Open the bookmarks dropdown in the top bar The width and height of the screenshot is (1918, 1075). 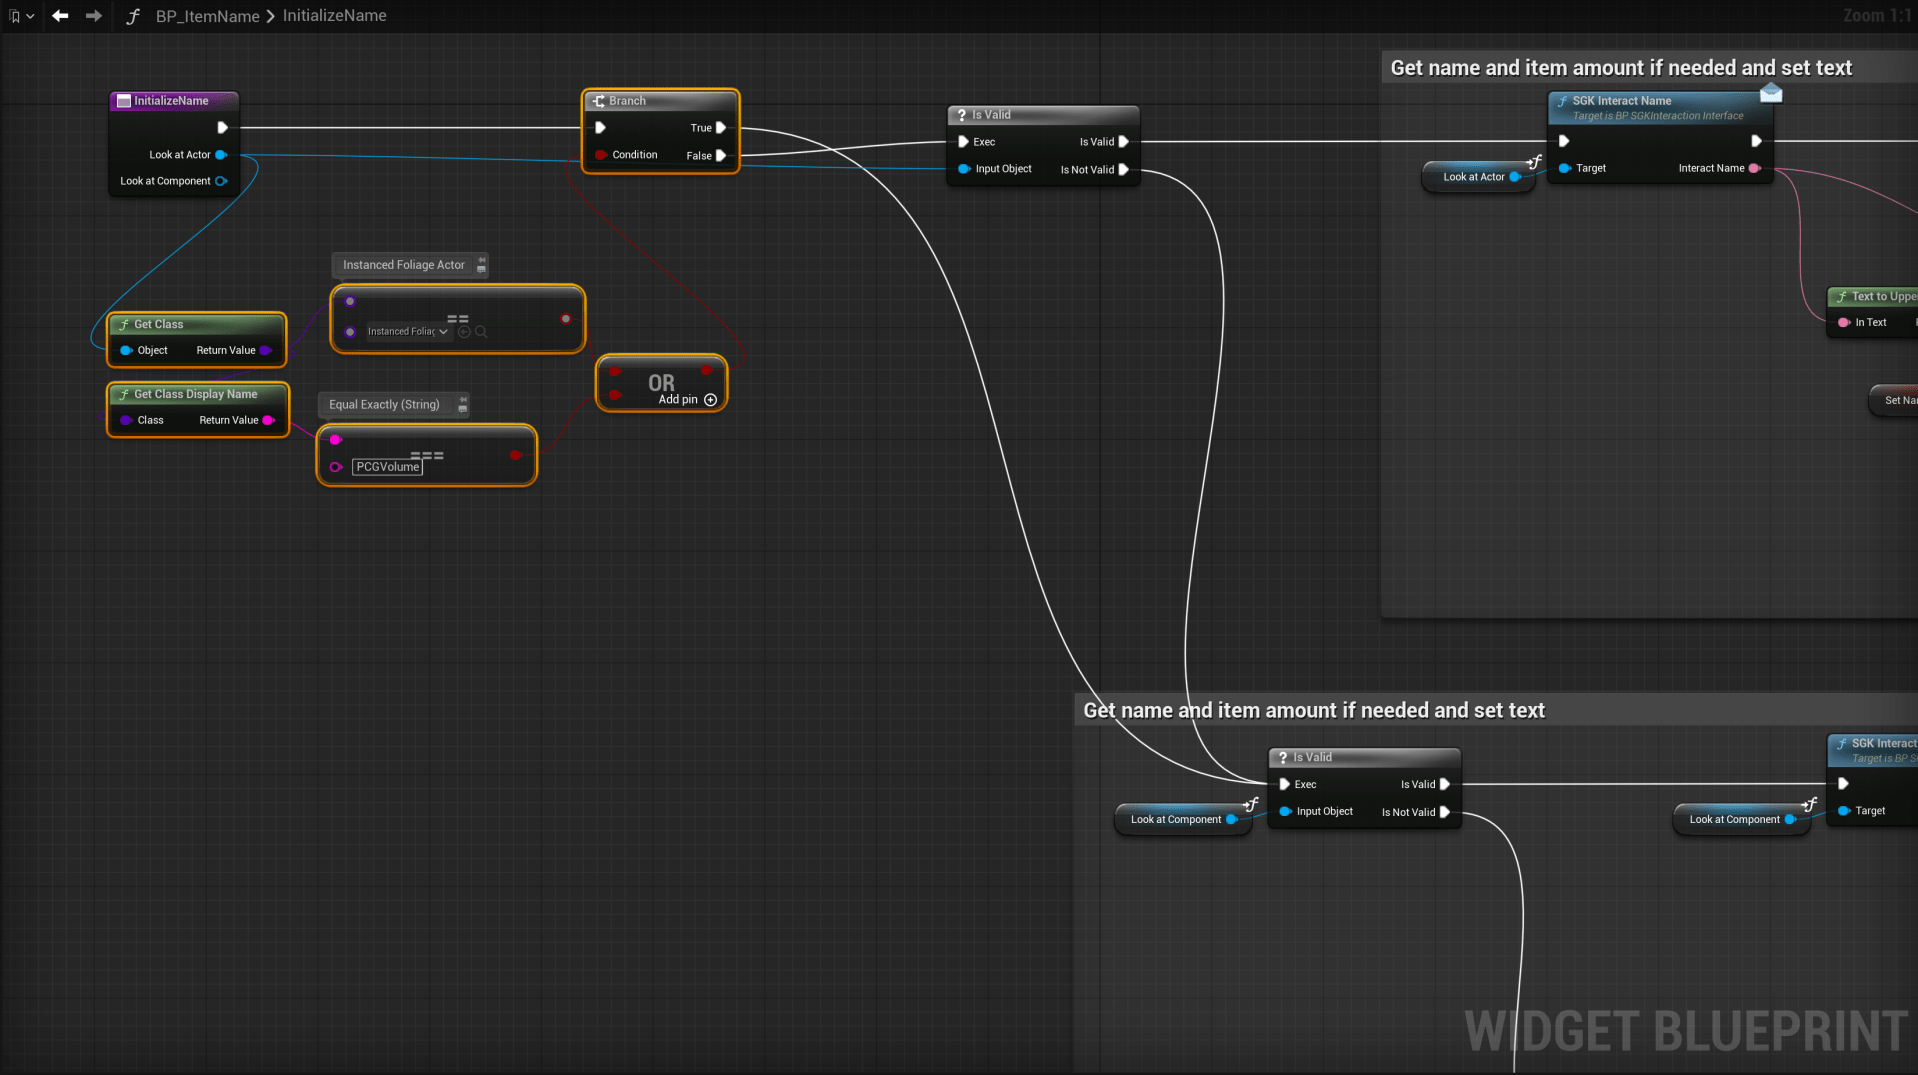coord(21,16)
